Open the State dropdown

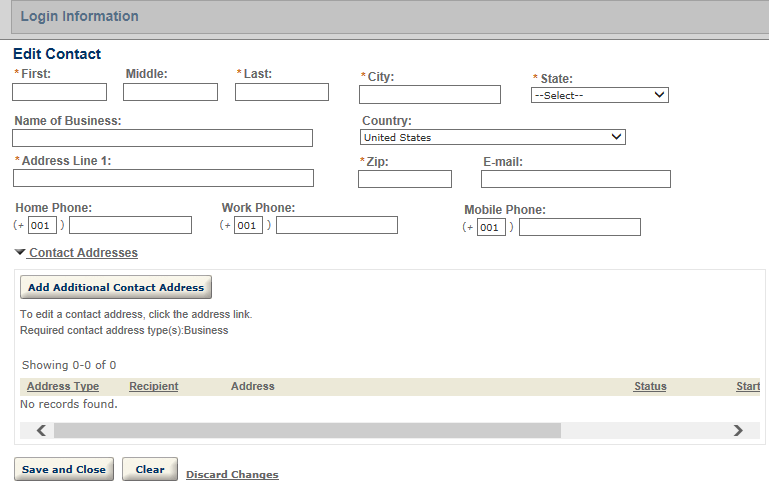coord(599,95)
